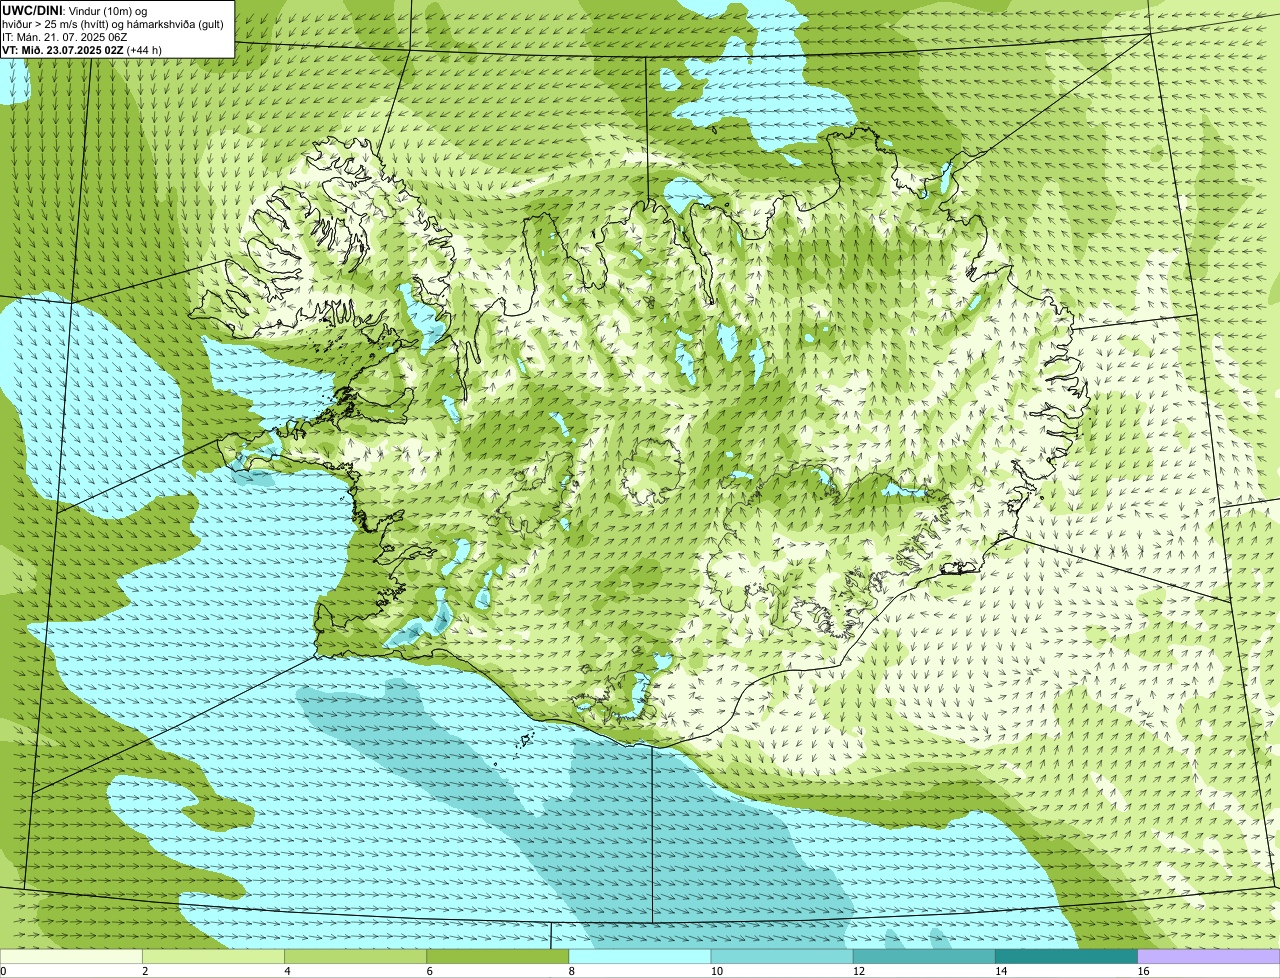Select the light green 2–4 m/s legend swatch
The height and width of the screenshot is (978, 1280).
tap(213, 957)
